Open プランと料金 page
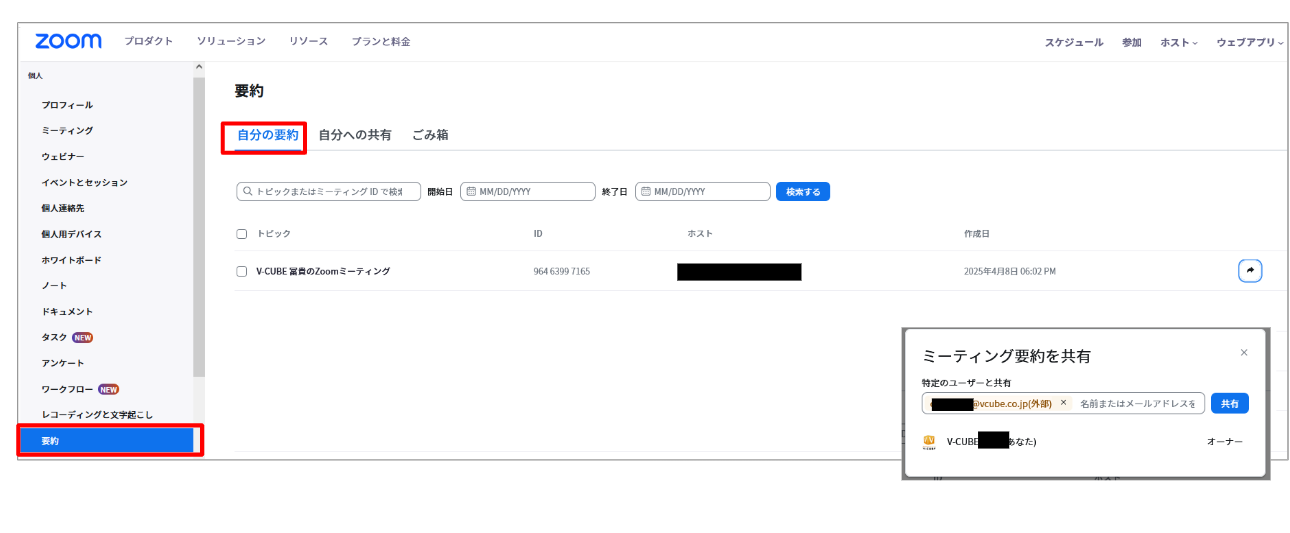1290x533 pixels. (381, 41)
